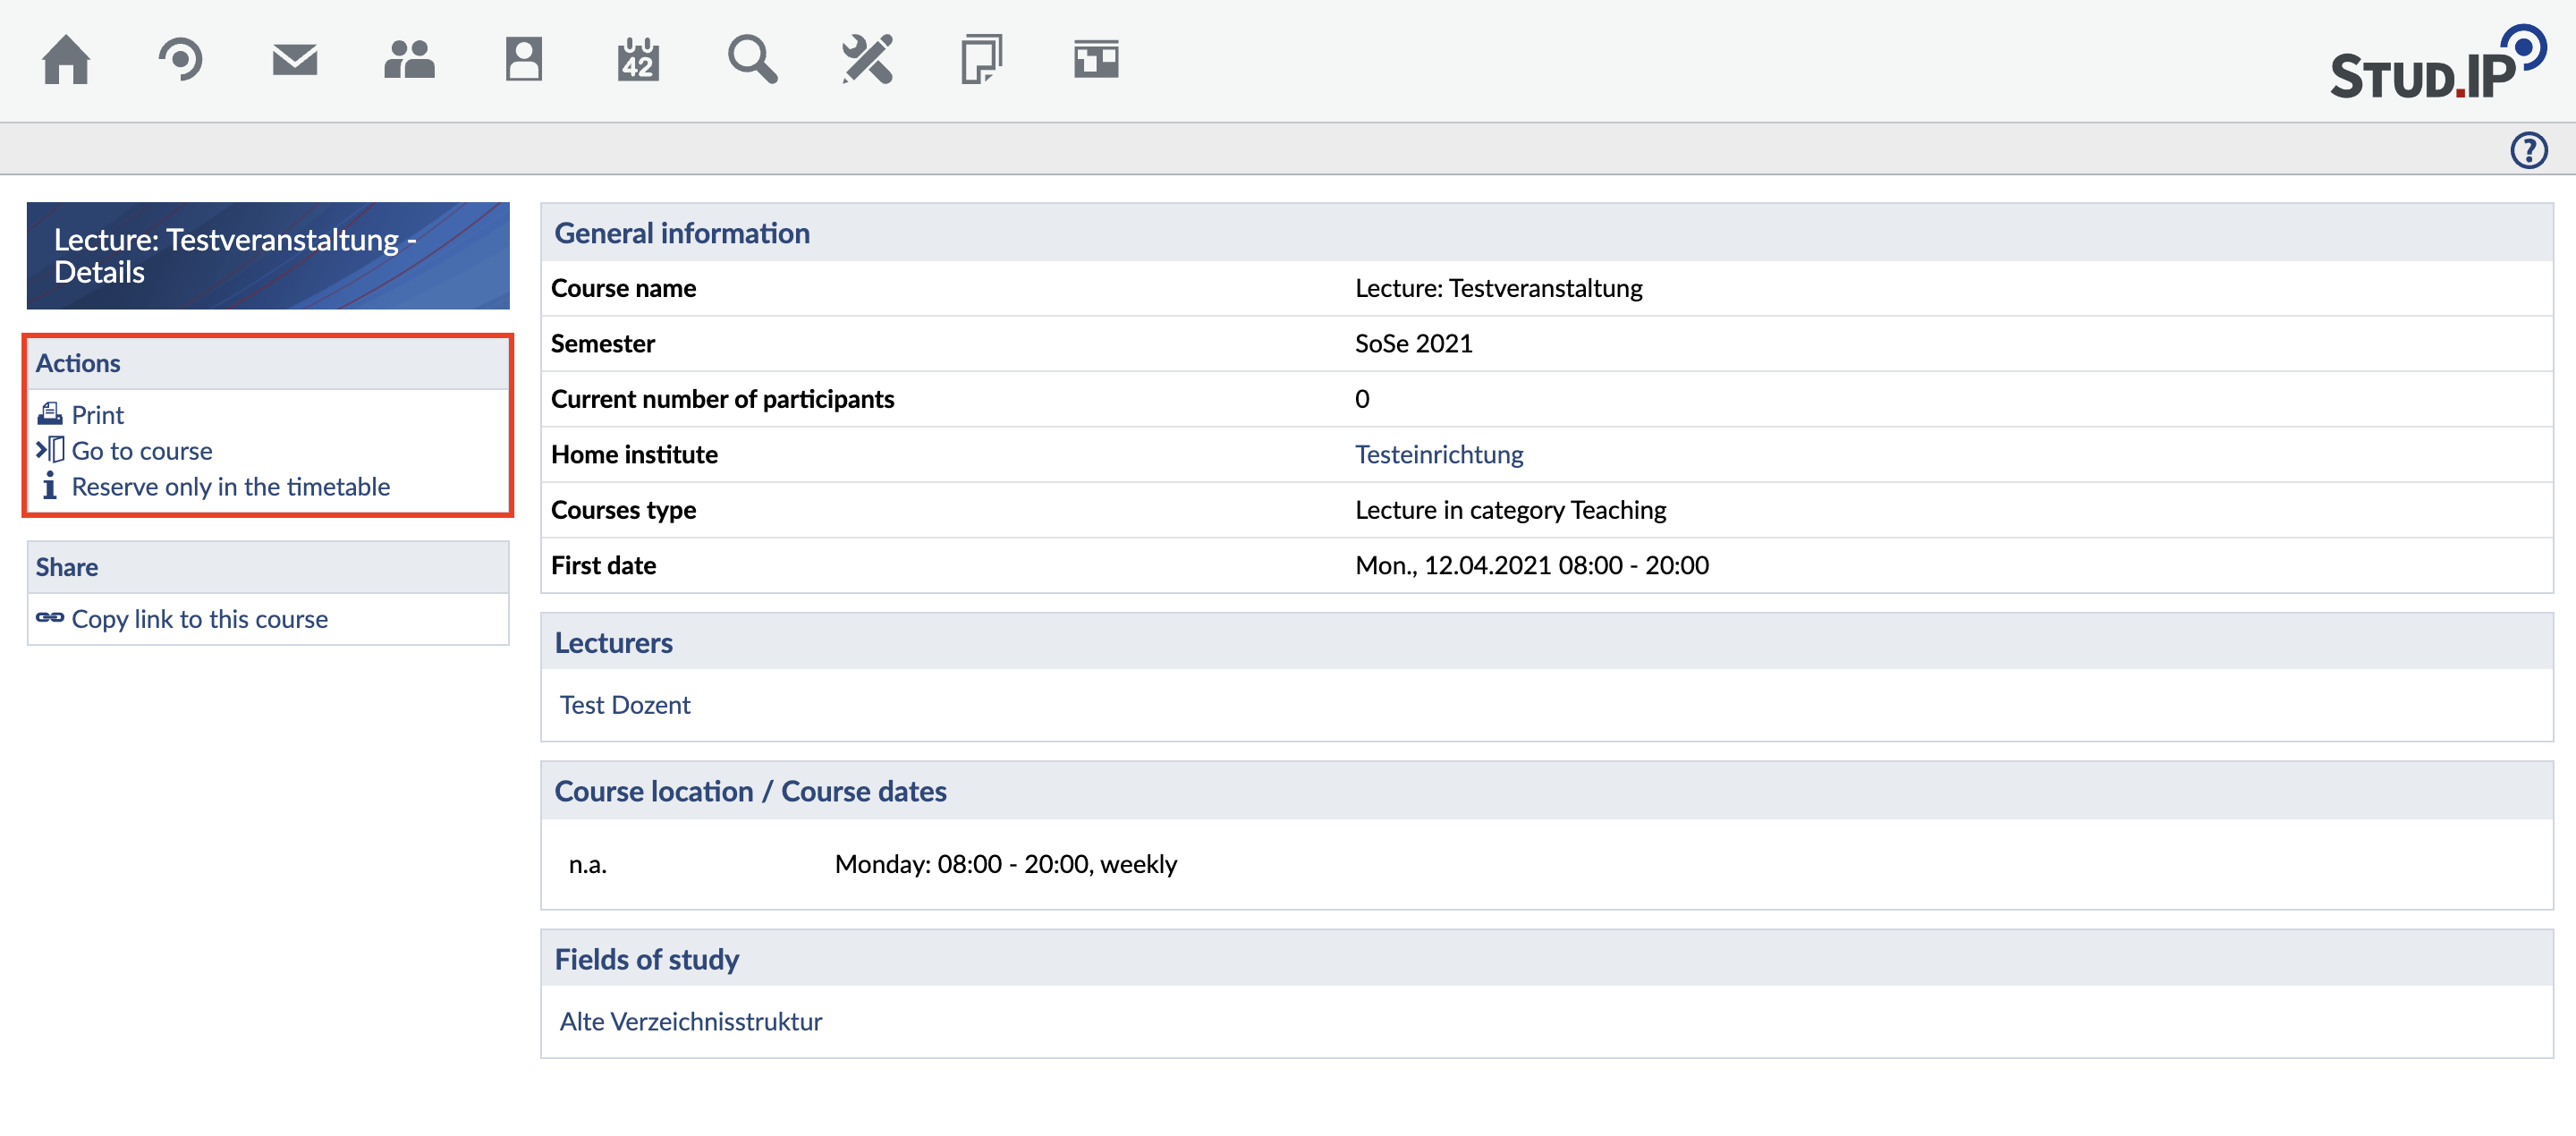Go to the Start home icon
The width and height of the screenshot is (2576, 1136).
66,60
